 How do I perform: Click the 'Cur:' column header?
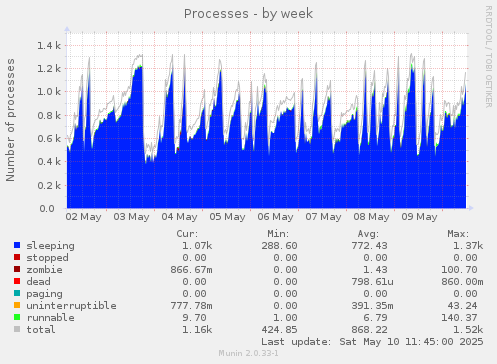point(187,234)
